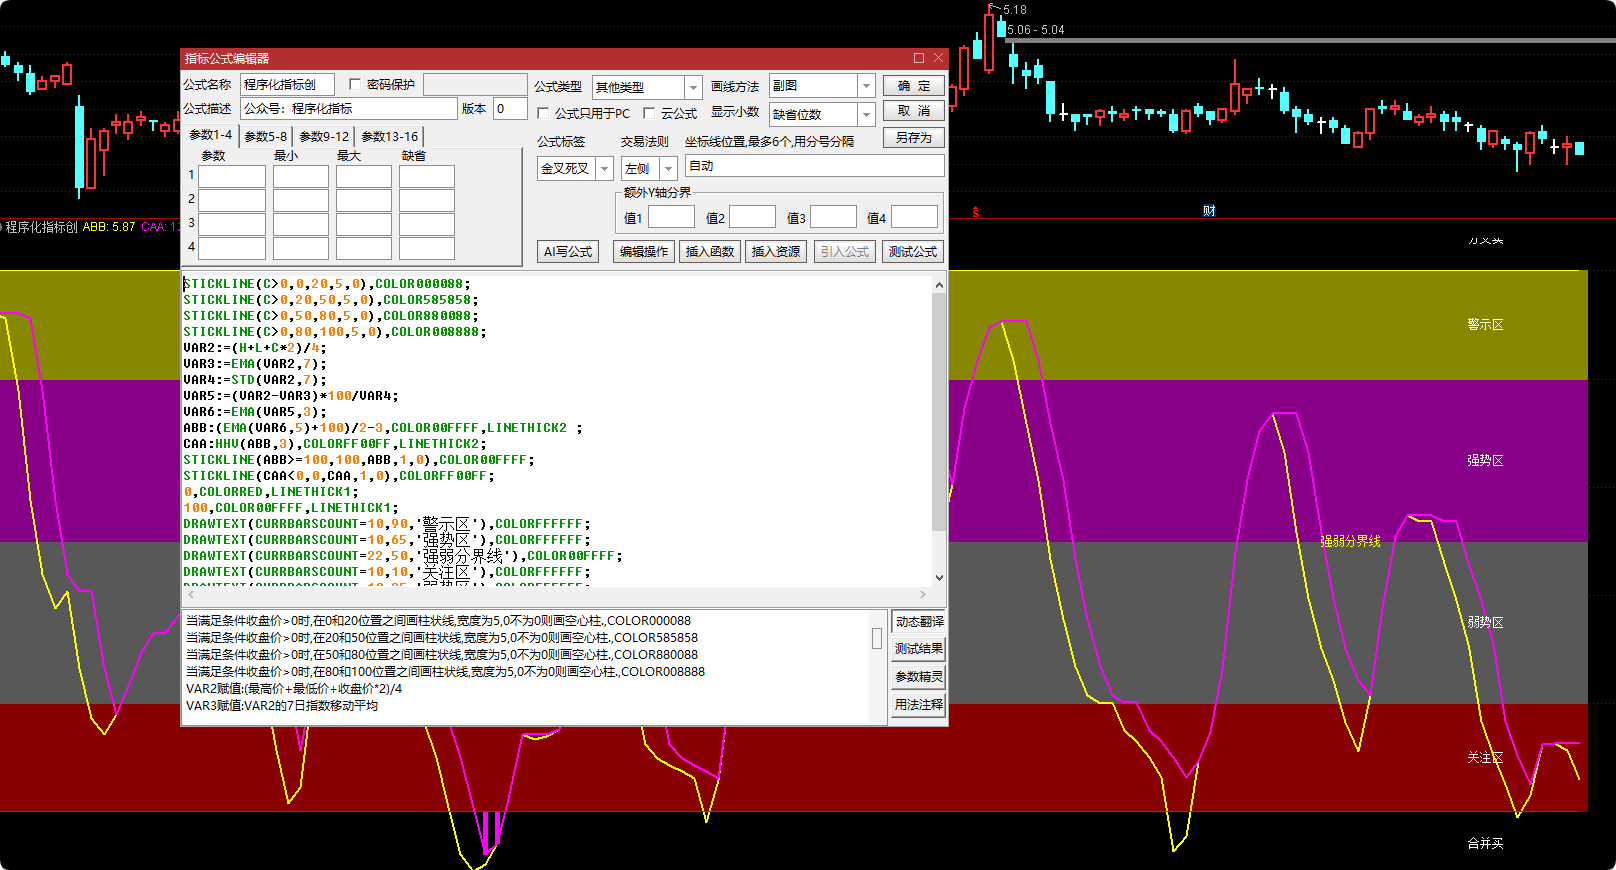Maximize the formula editor dialog
This screenshot has height=870, width=1616.
click(x=919, y=58)
